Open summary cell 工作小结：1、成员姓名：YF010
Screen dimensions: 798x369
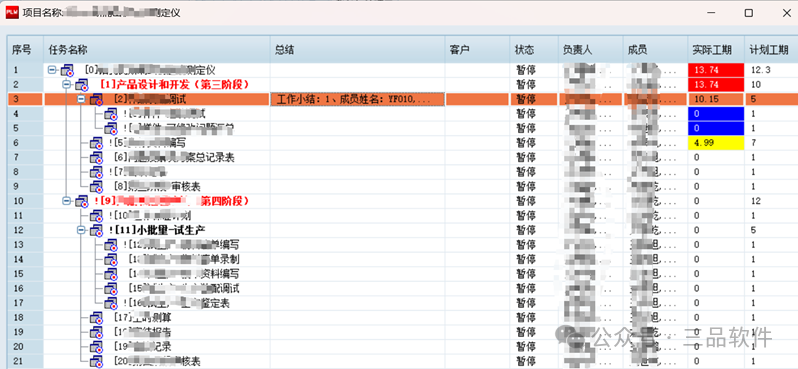[x=358, y=99]
